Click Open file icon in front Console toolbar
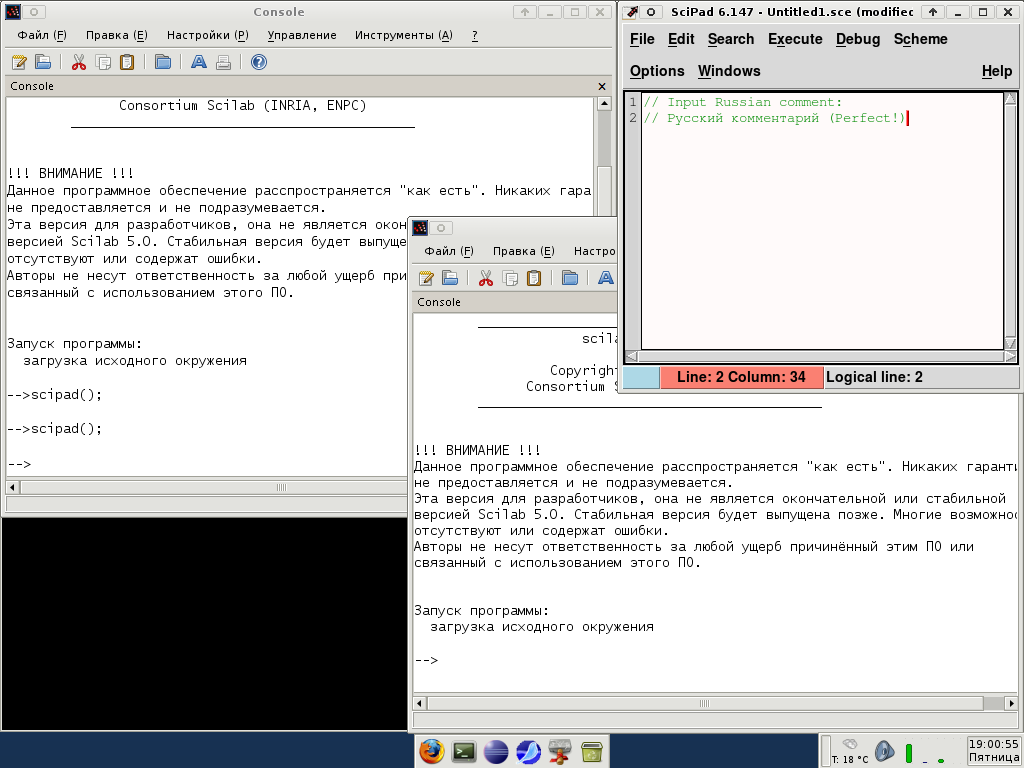Viewport: 1024px width, 768px height. (450, 278)
